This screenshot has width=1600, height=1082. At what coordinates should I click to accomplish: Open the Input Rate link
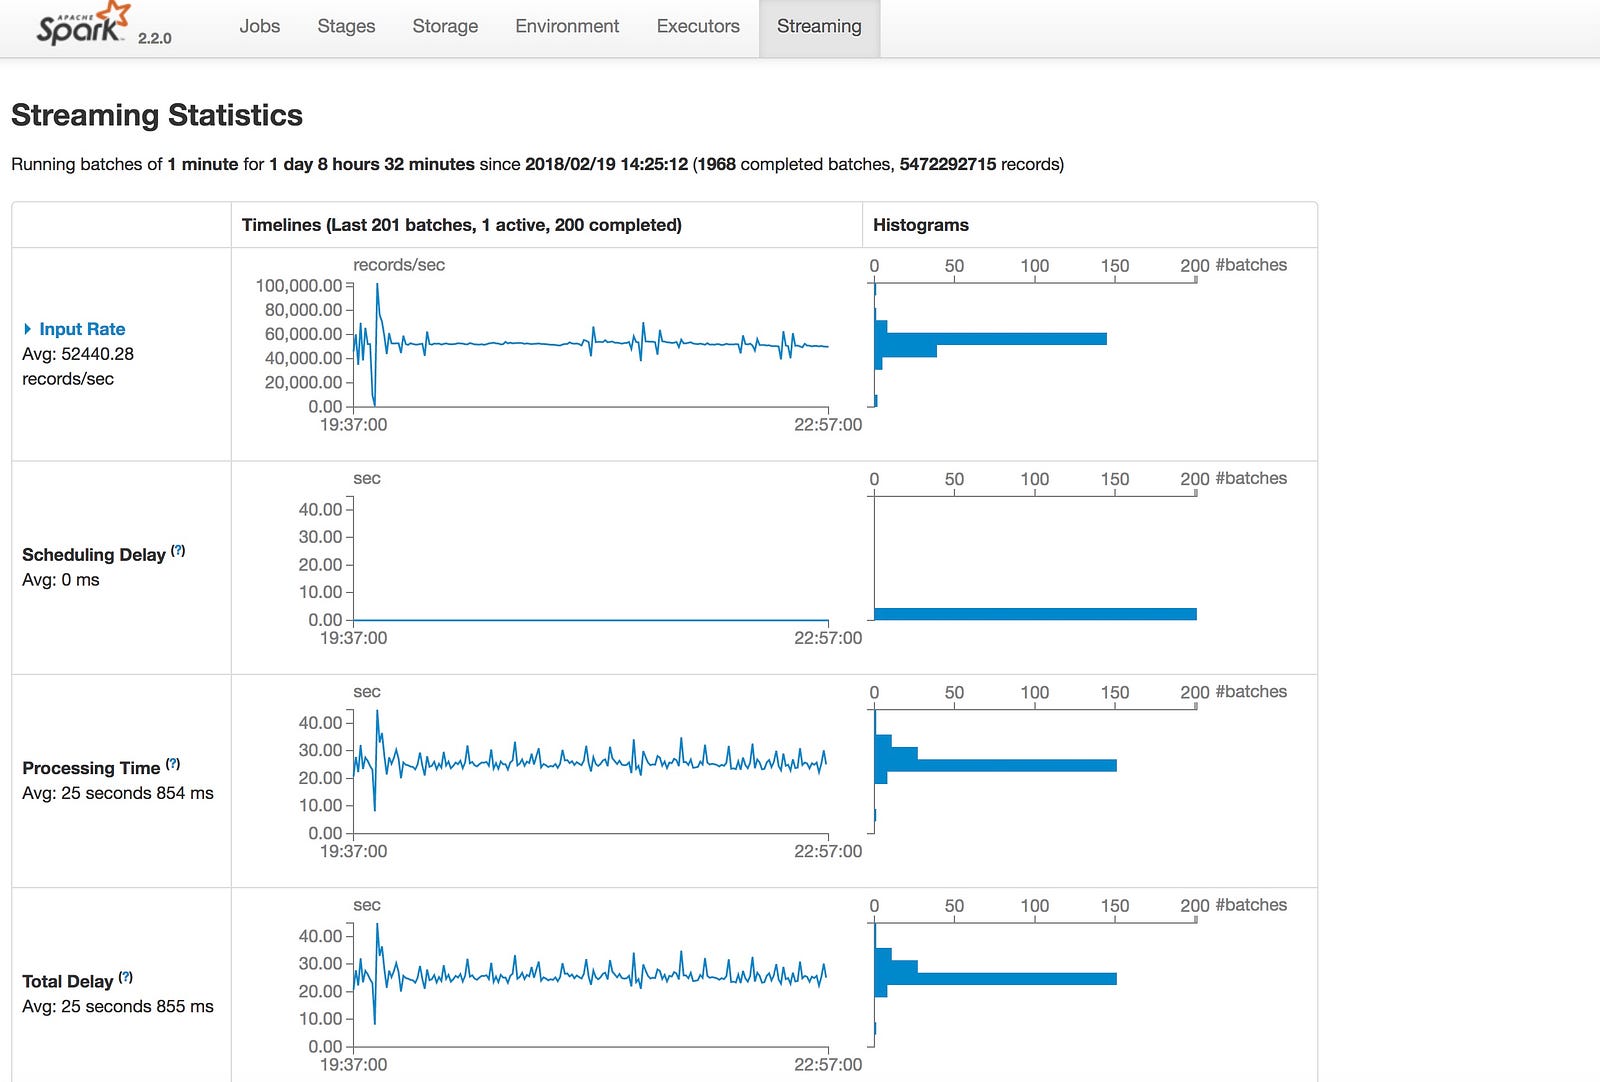coord(82,329)
